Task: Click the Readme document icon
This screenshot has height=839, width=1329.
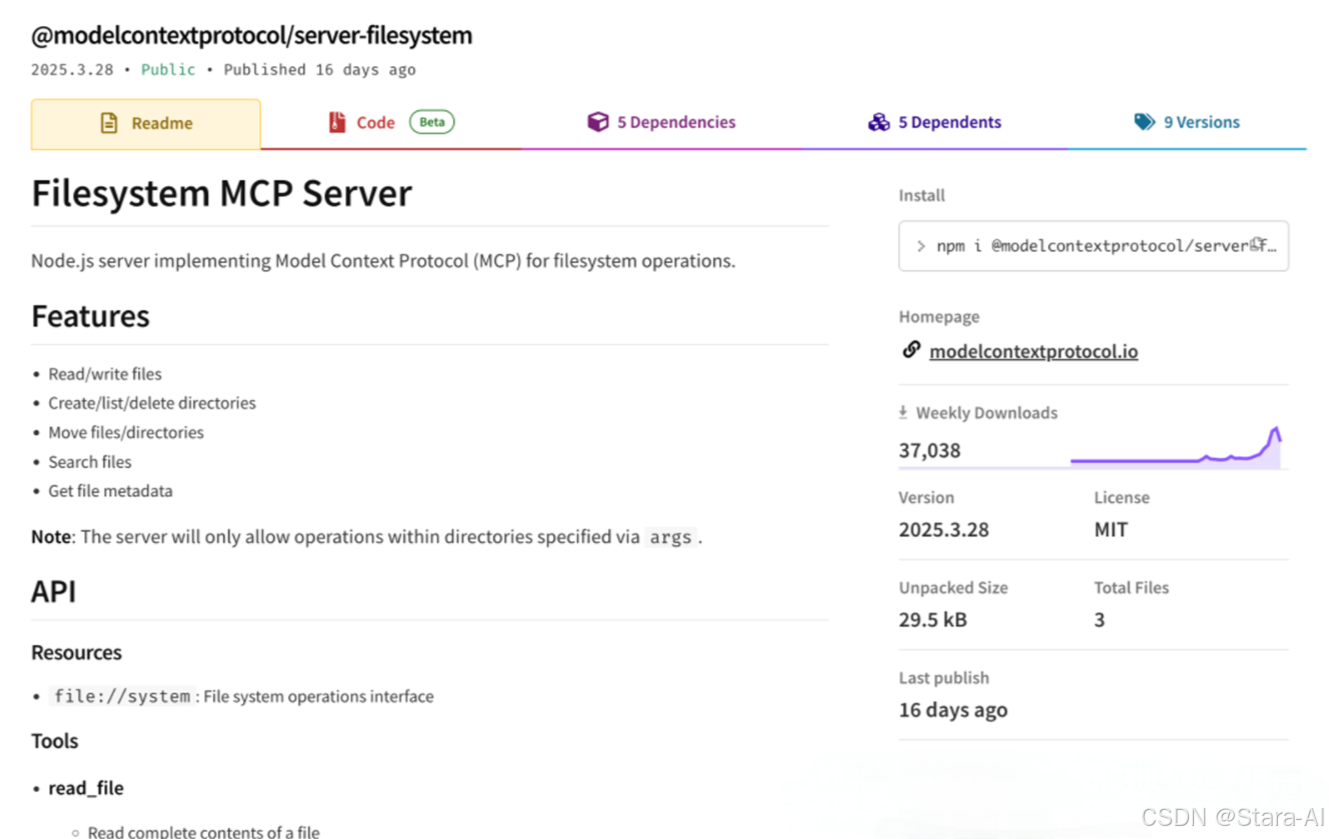Action: [109, 123]
